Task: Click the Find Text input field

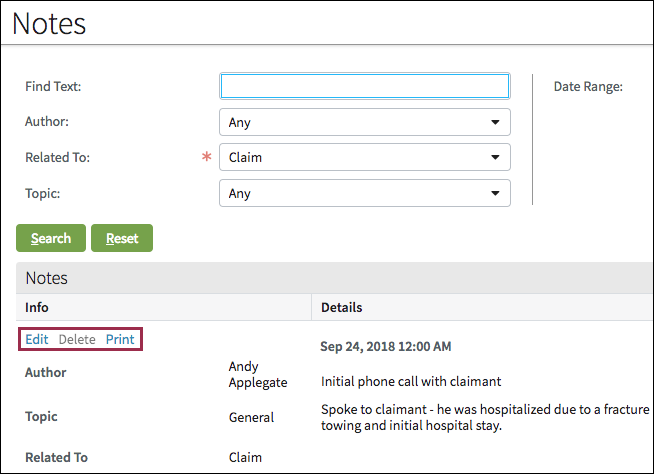Action: click(364, 87)
